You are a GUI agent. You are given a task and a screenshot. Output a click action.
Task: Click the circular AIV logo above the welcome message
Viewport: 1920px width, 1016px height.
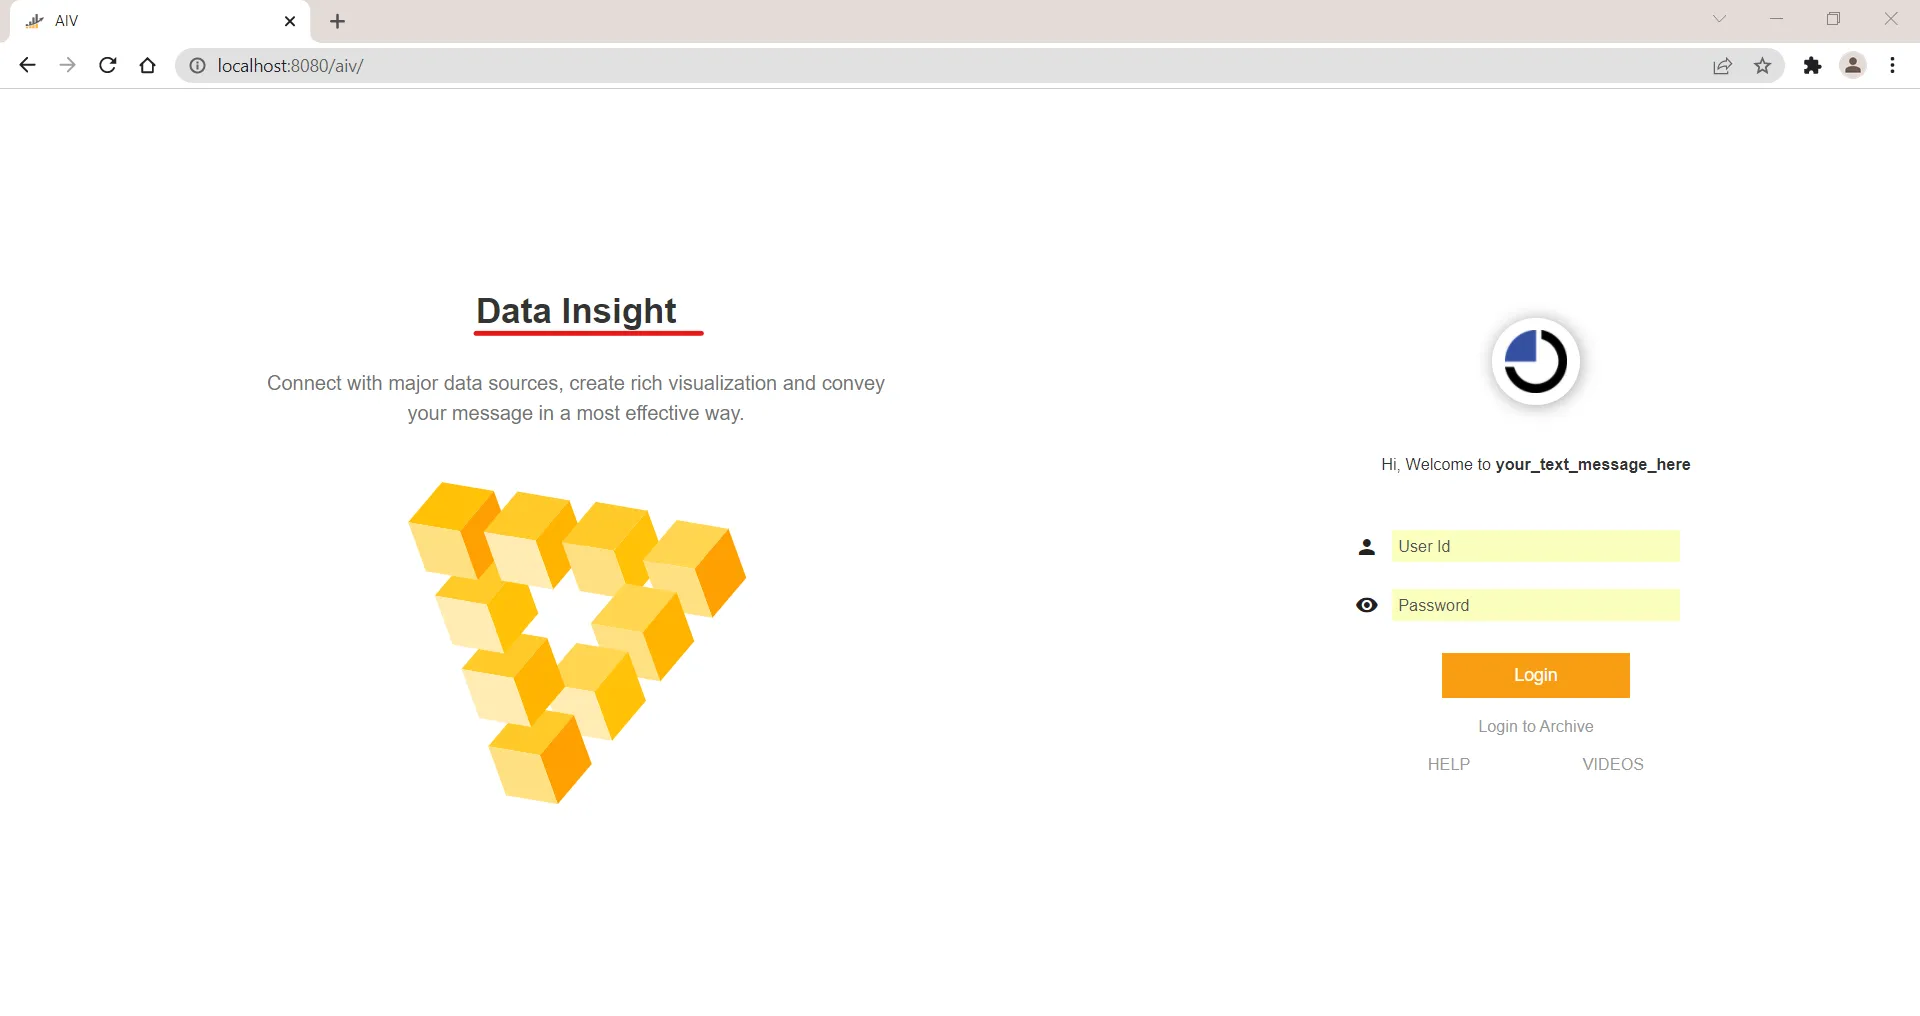coord(1535,361)
